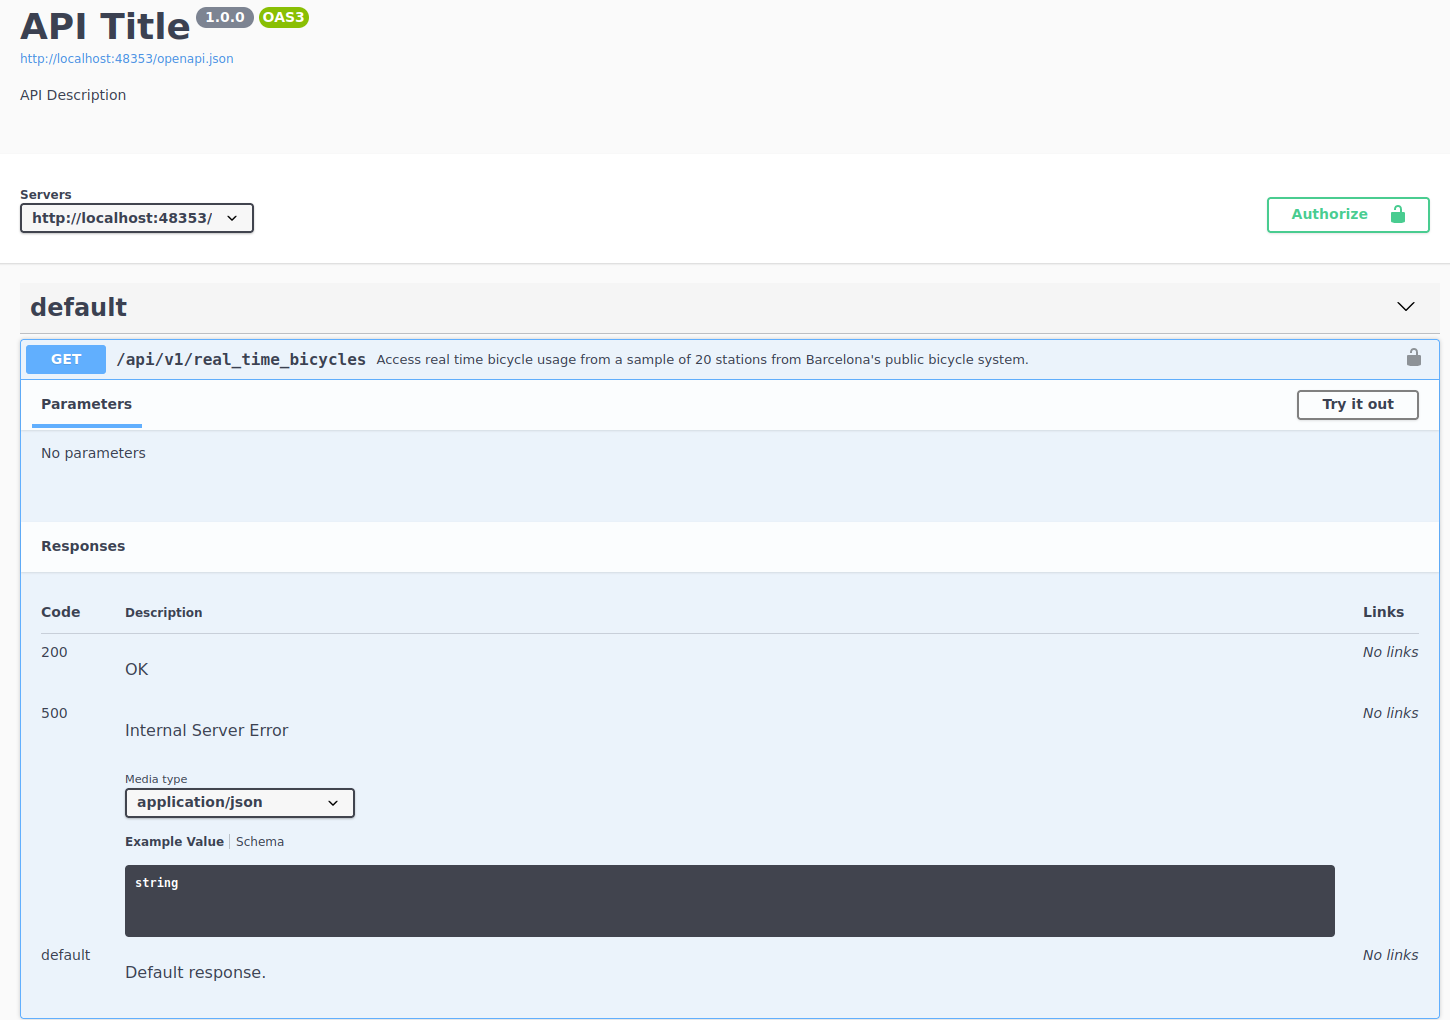Click the blue GET method badge
The width and height of the screenshot is (1450, 1020).
[66, 359]
